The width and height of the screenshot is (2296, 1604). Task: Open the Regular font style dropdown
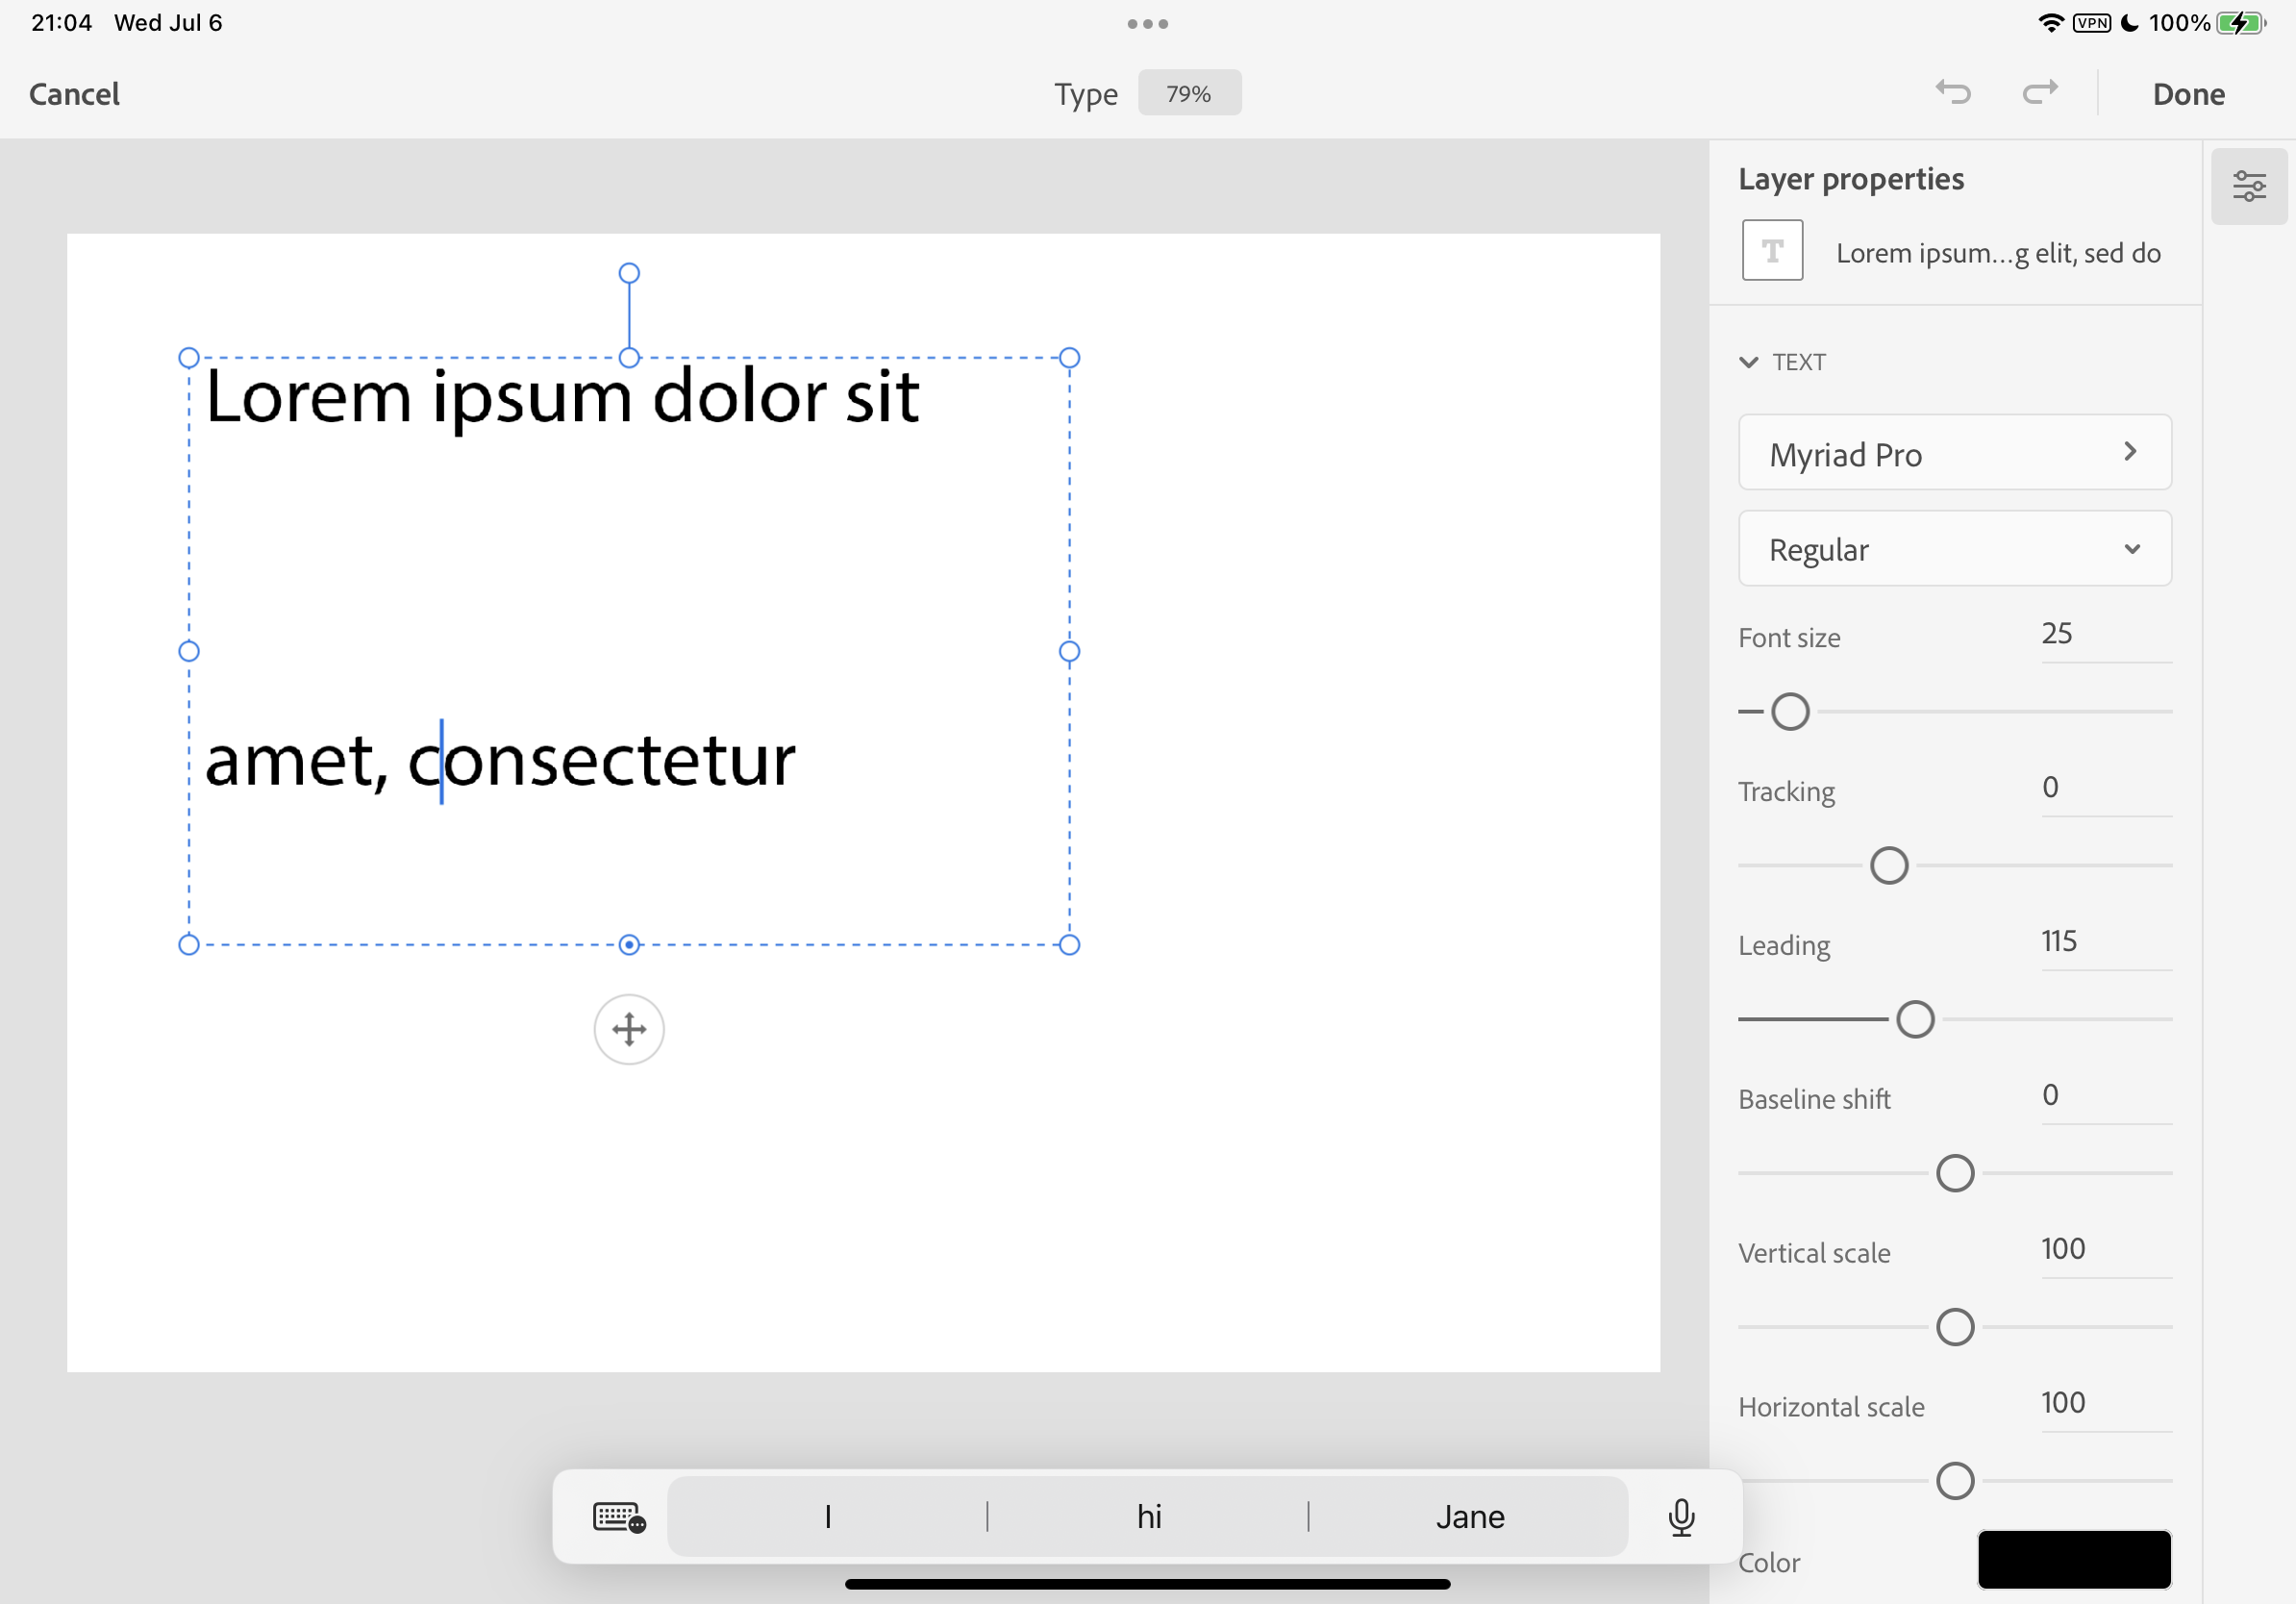point(1954,549)
